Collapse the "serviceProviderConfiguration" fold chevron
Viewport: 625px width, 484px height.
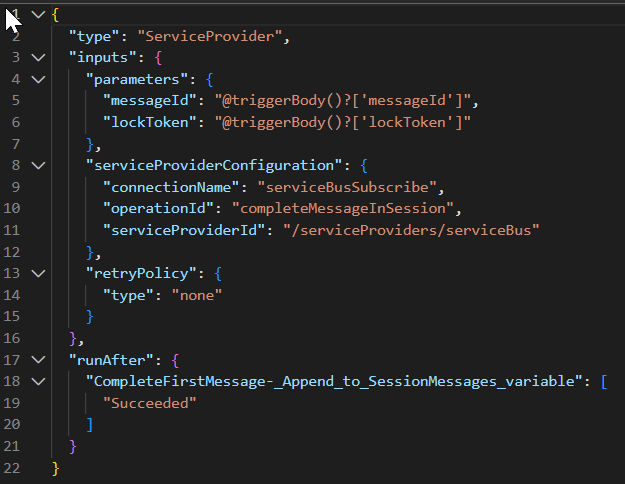click(38, 165)
